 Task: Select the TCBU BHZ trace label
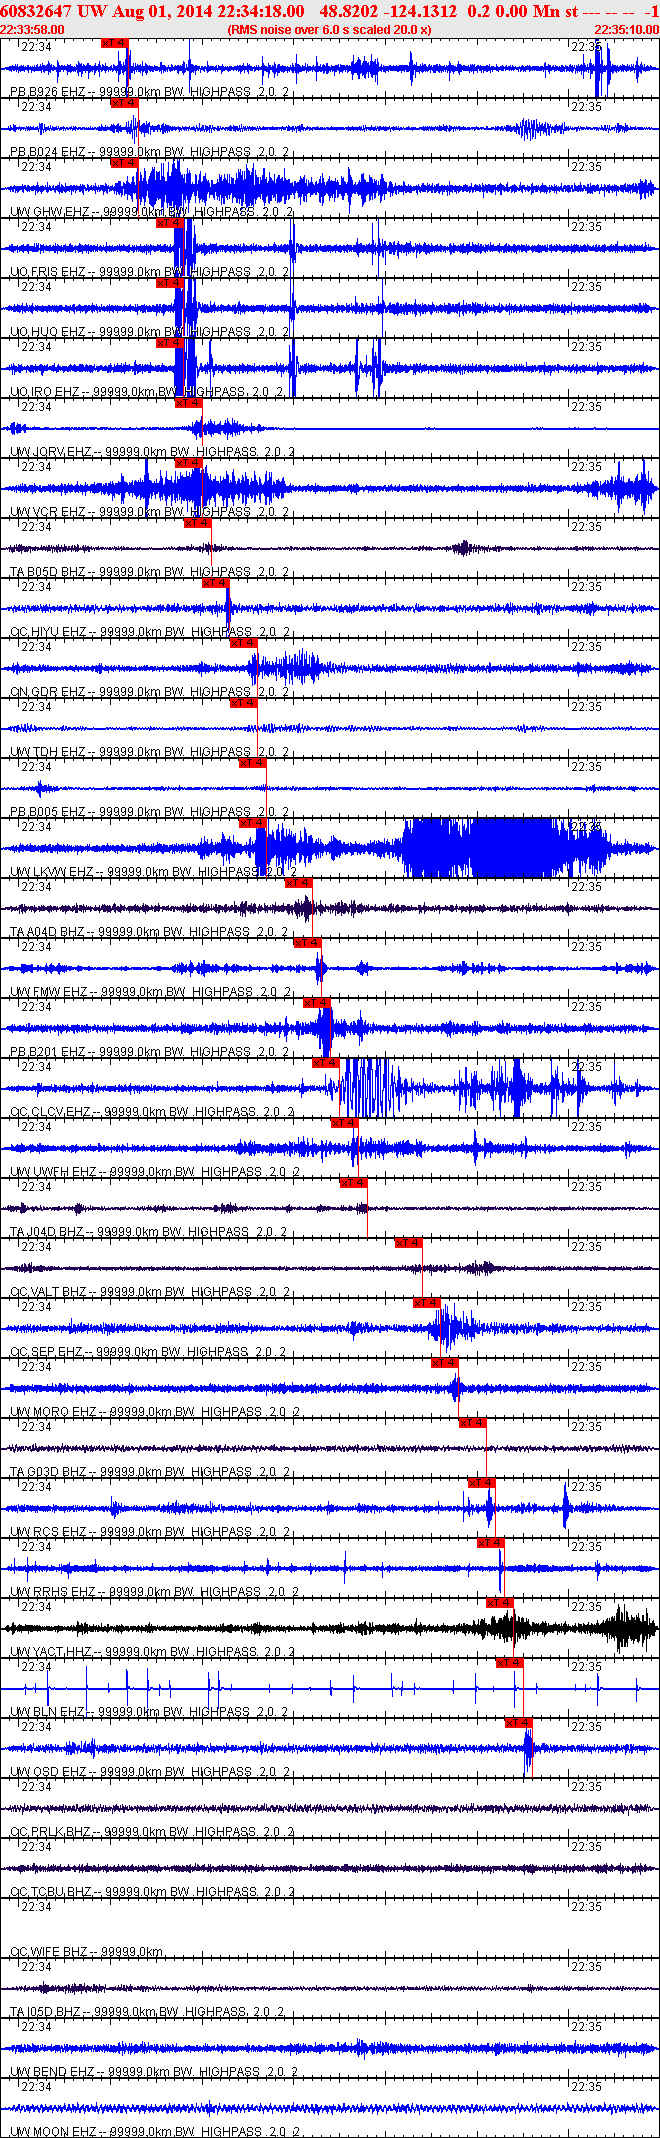click(152, 1892)
